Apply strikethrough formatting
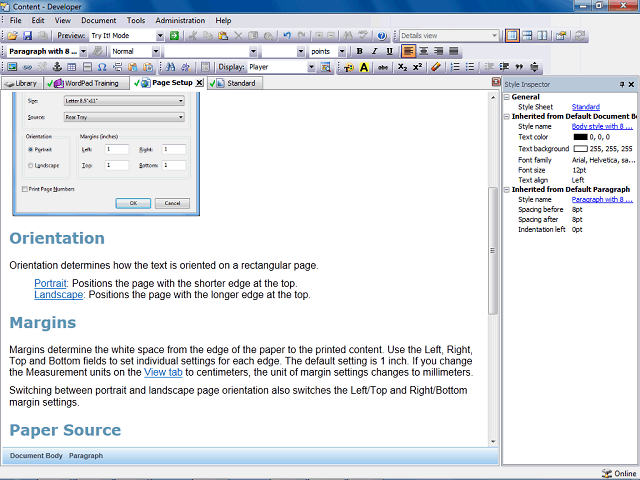Viewport: 640px width, 480px height. point(382,67)
